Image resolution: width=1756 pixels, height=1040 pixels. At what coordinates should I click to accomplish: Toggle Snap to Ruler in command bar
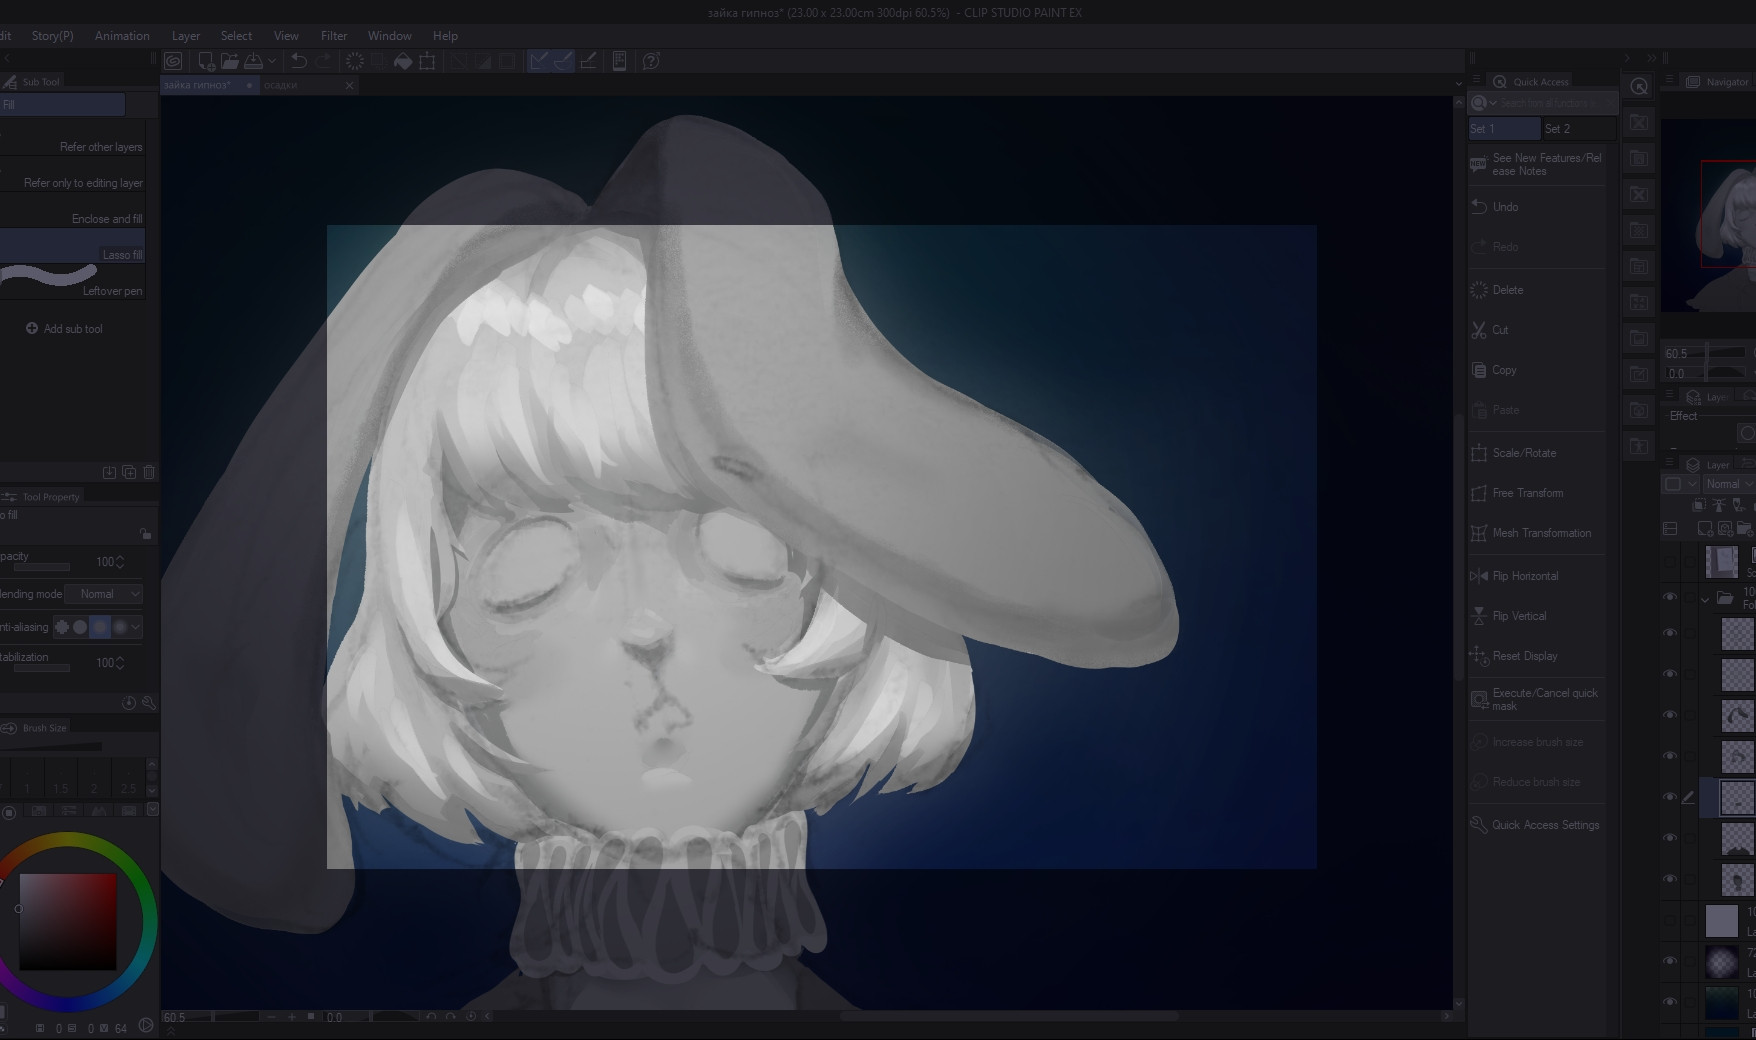(539, 61)
